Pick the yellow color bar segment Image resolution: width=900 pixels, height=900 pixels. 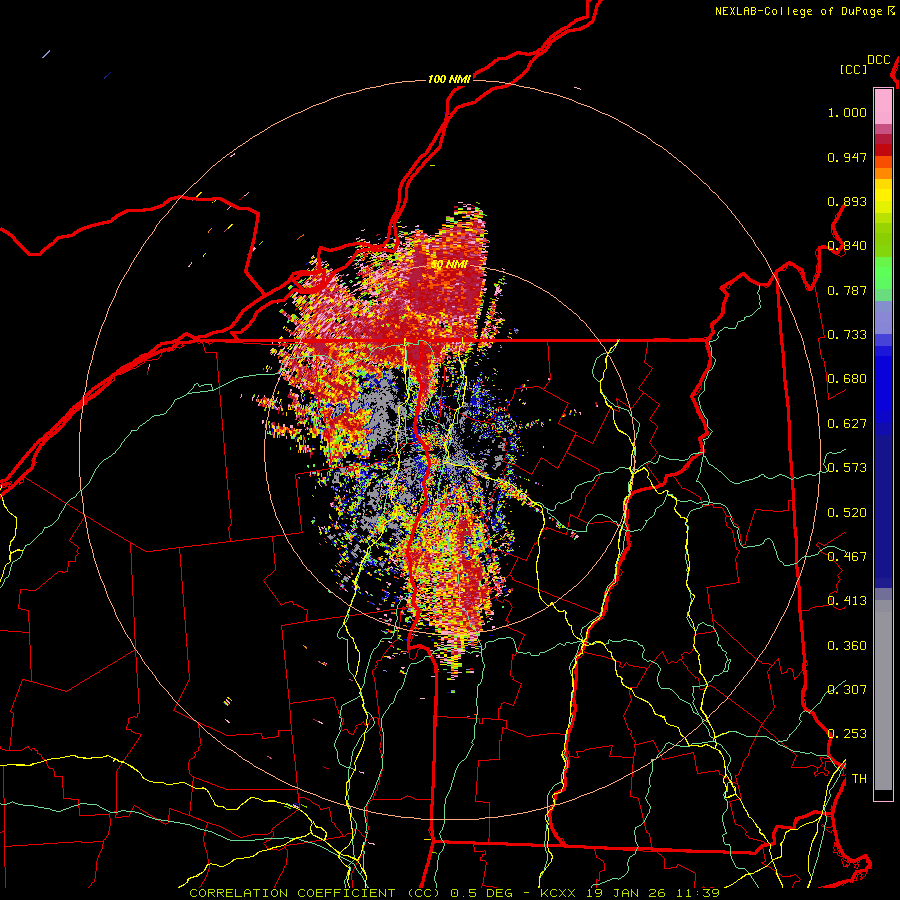click(883, 196)
